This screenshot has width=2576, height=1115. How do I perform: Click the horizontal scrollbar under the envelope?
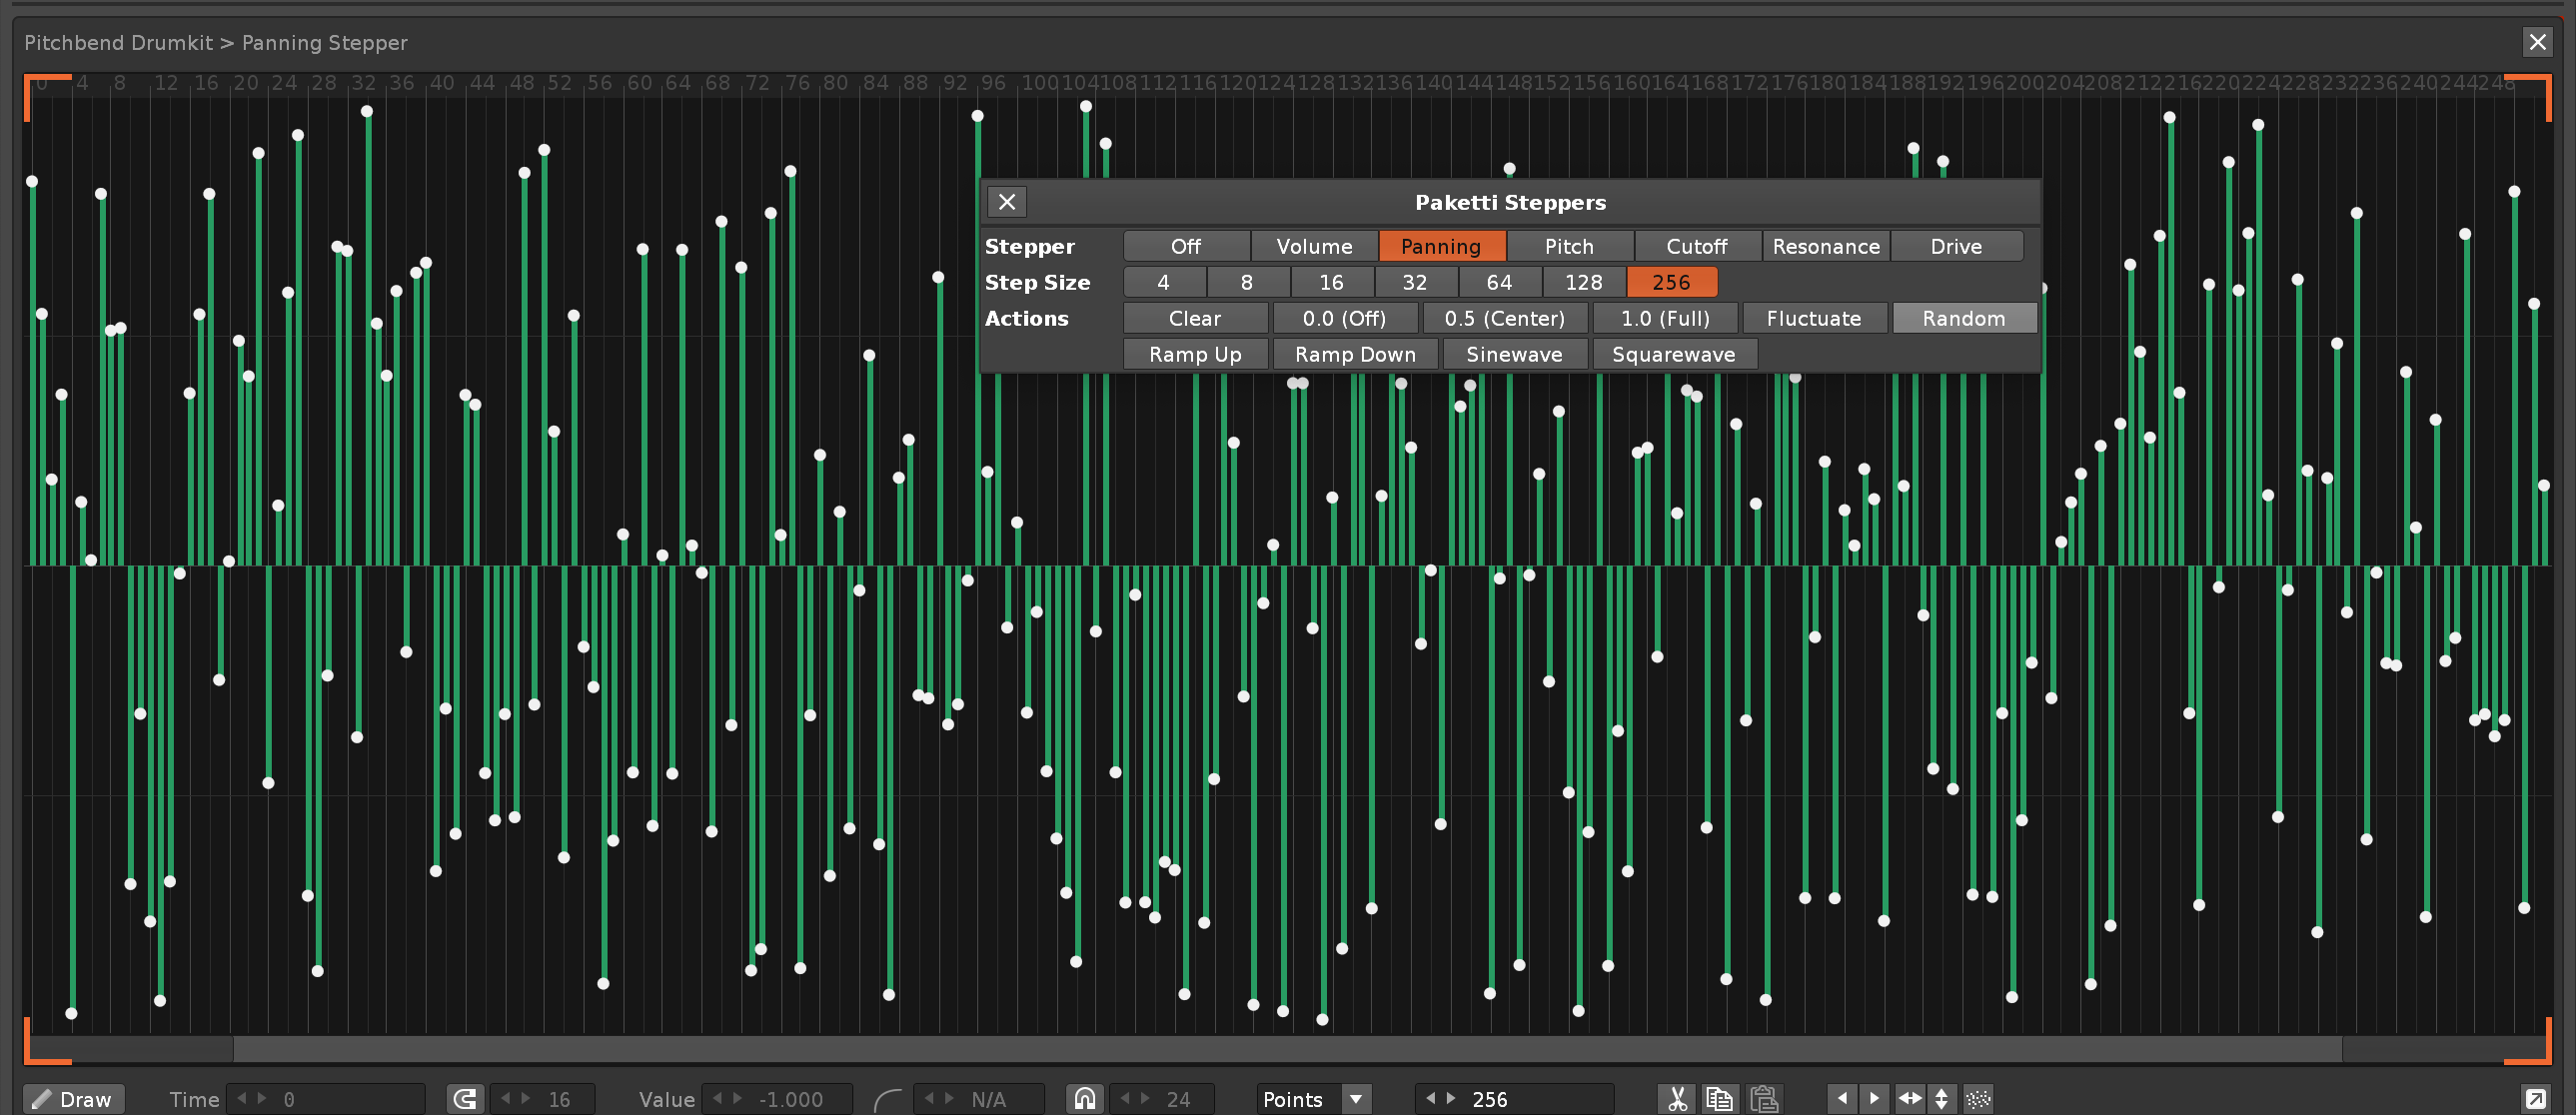pos(1286,1048)
